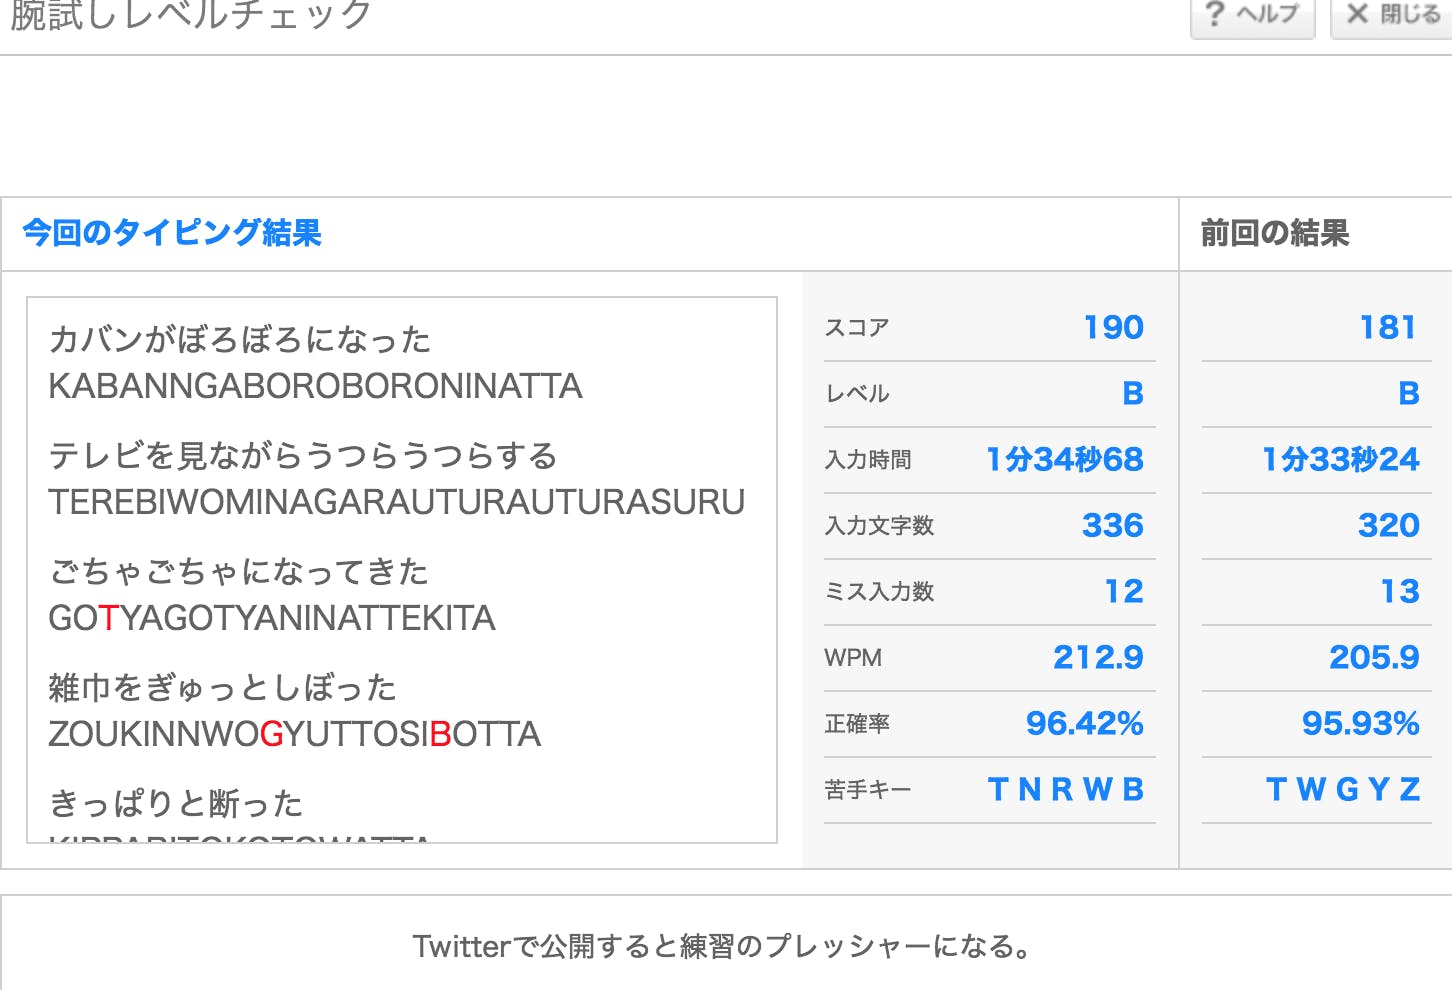Image resolution: width=1452 pixels, height=990 pixels.
Task: Click the テレビを見ながらうつらうつらする sentence
Action: pyautogui.click(x=303, y=456)
